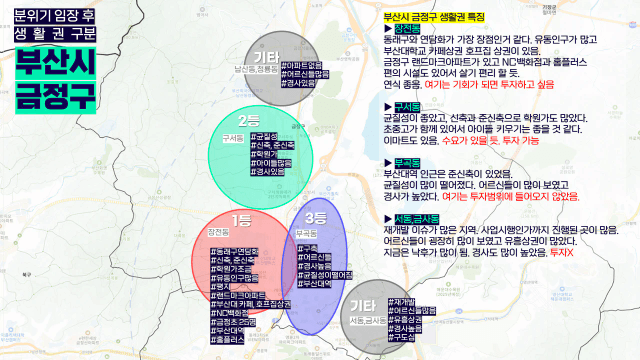This screenshot has height=360, width=640.
Task: Click the 1등 label in red circle
Action: coord(242,220)
